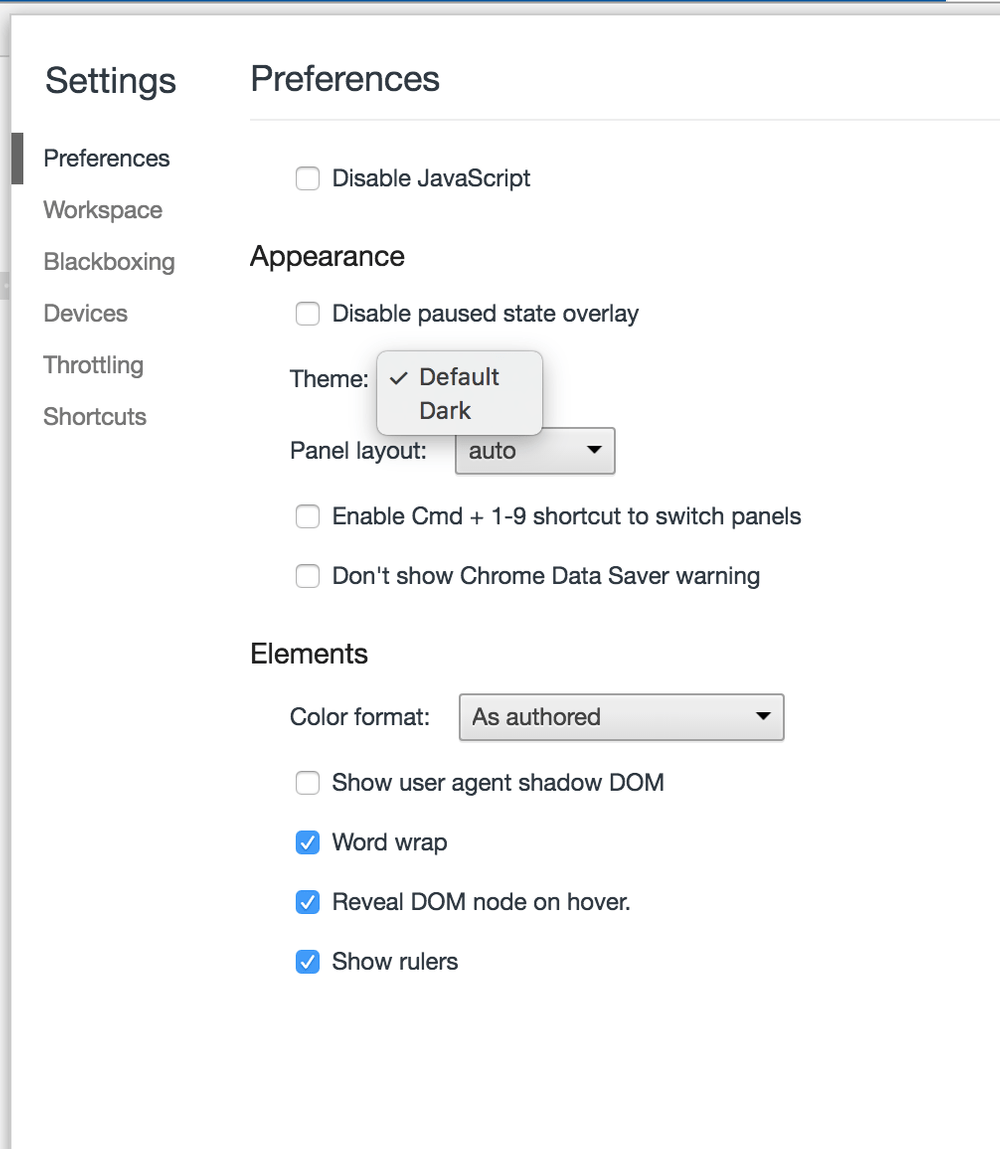
Task: Check Disable paused state overlay
Action: [x=308, y=314]
